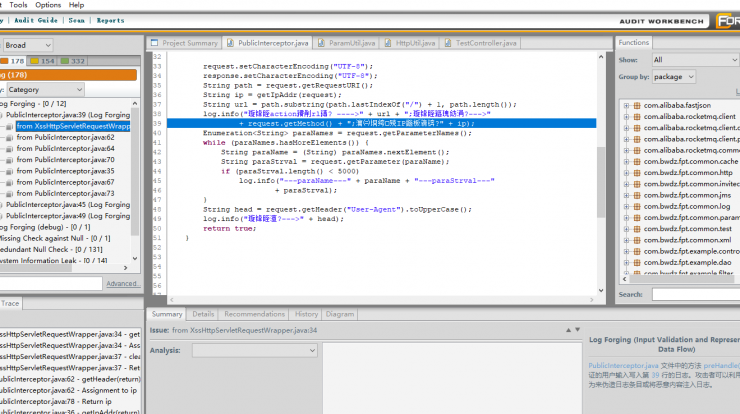
Task: Switch to the Details tab
Action: pos(203,314)
